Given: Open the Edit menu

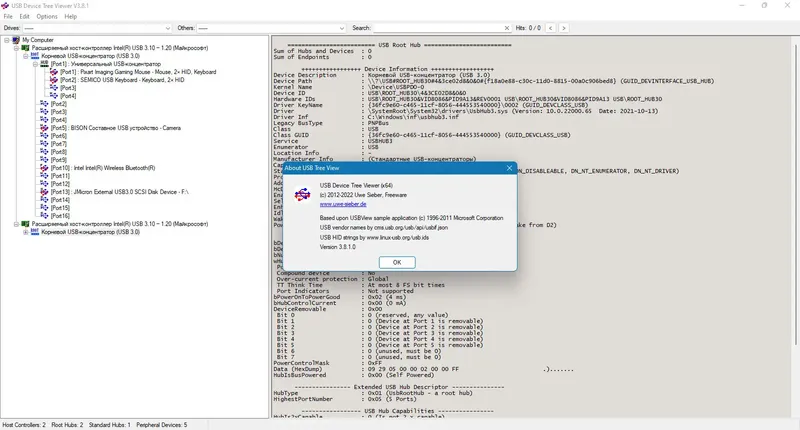Looking at the screenshot, I should 24,16.
